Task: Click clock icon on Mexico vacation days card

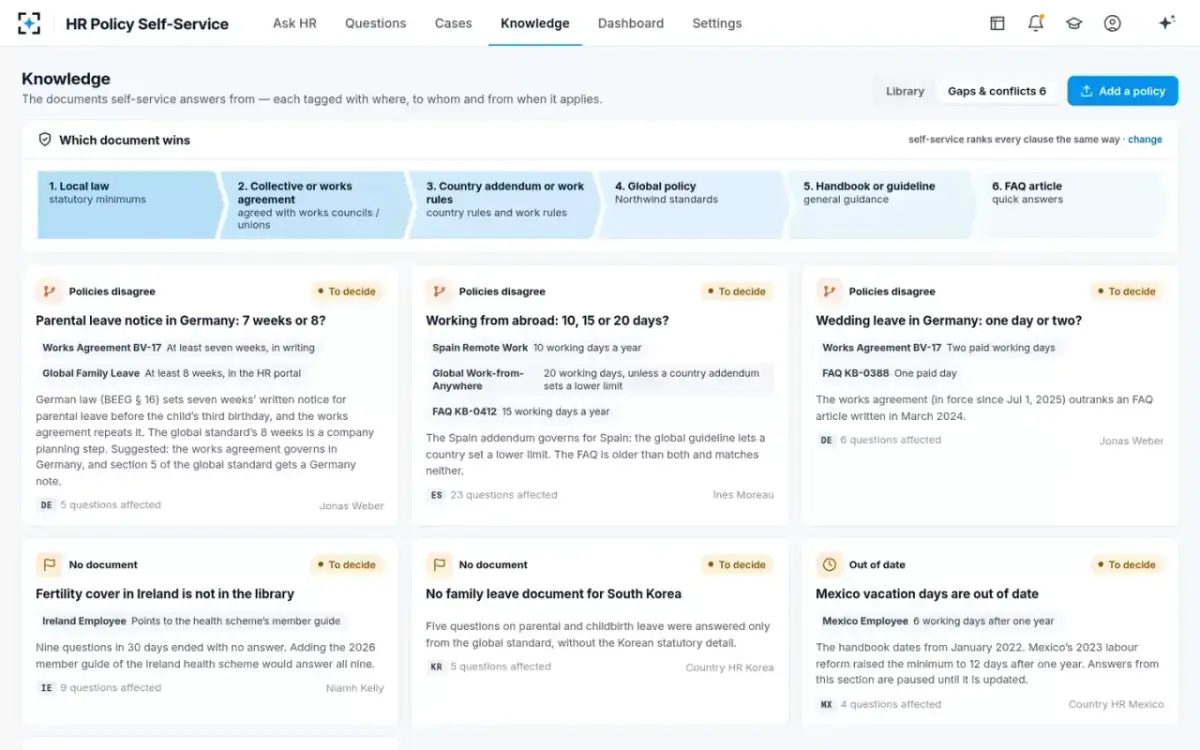Action: click(829, 564)
